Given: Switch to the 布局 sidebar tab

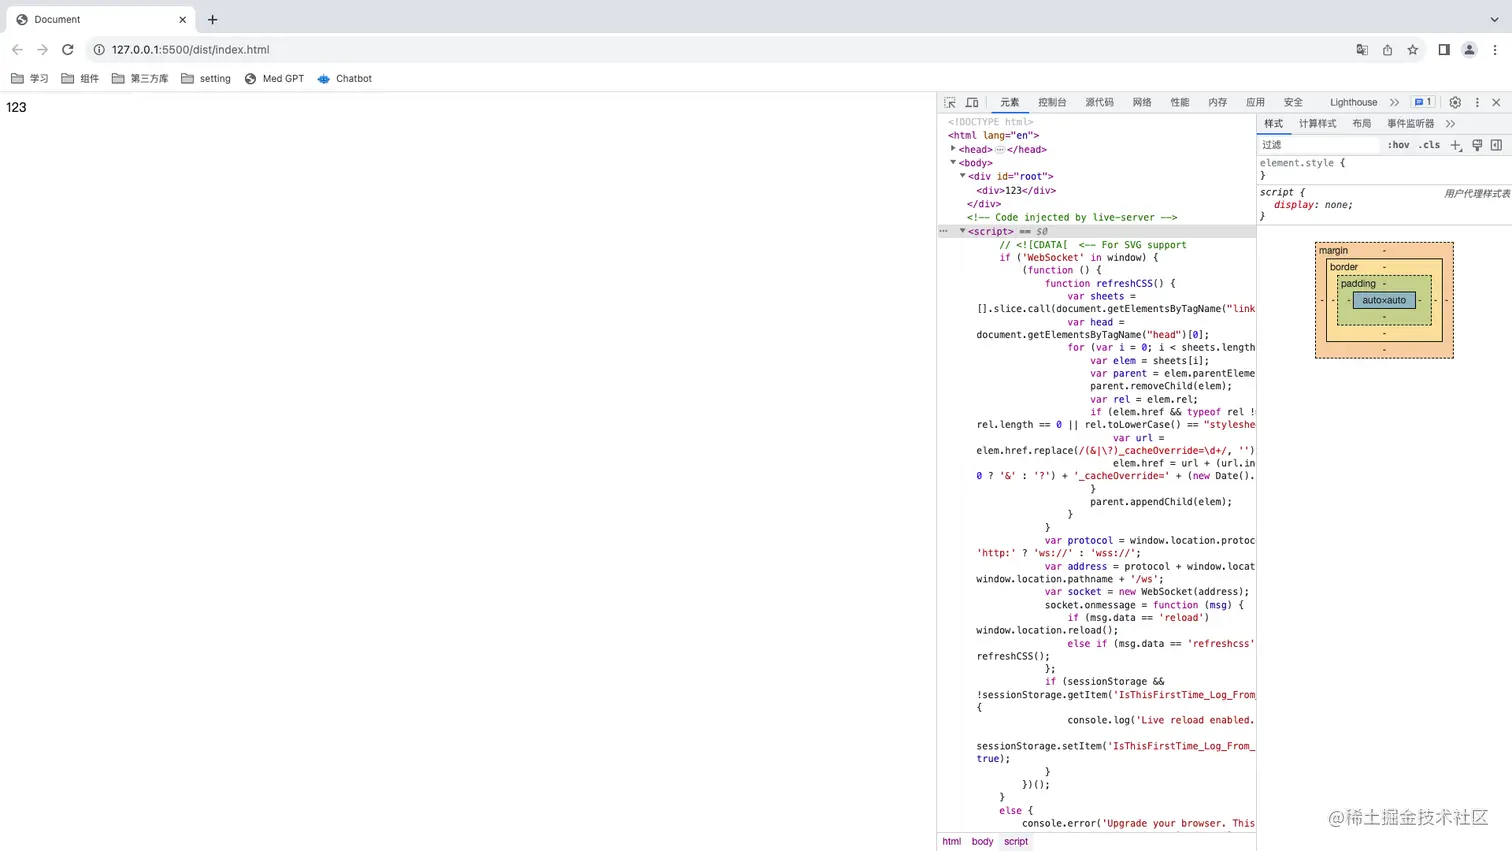Looking at the screenshot, I should pos(1361,123).
